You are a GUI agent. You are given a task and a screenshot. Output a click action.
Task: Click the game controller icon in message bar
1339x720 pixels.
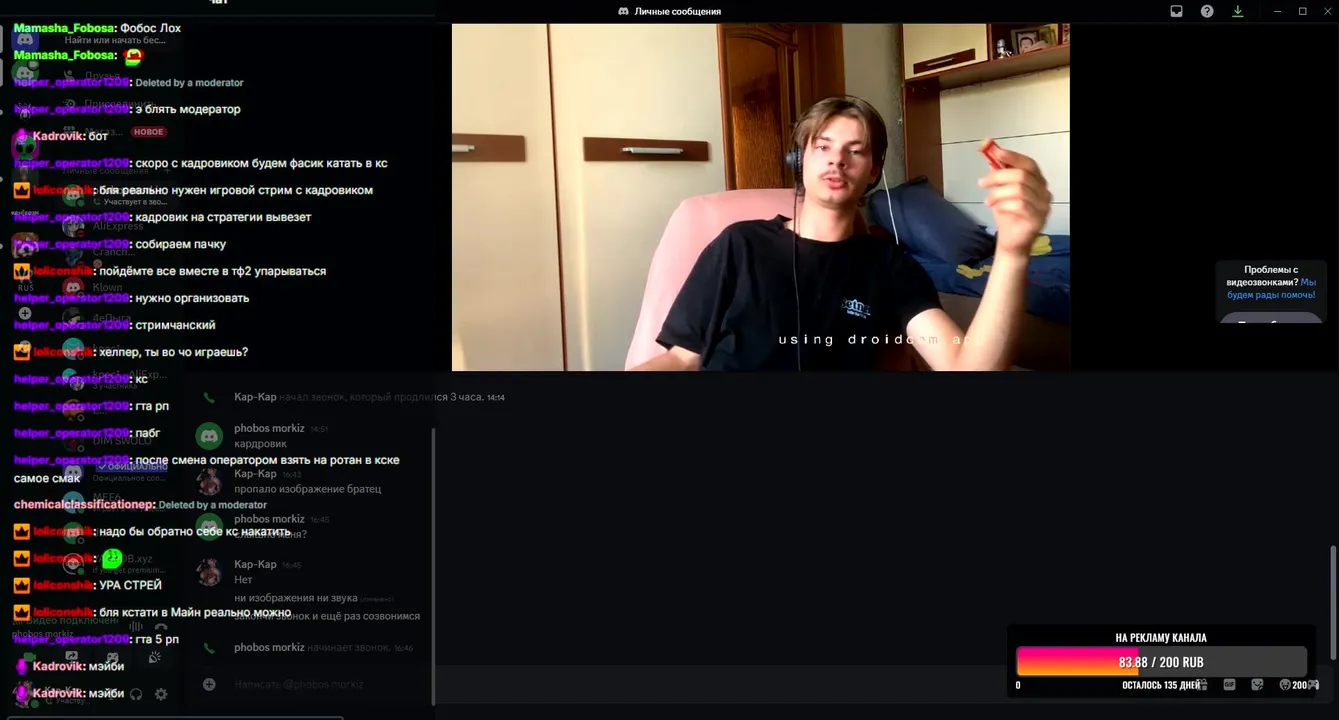pos(1313,685)
